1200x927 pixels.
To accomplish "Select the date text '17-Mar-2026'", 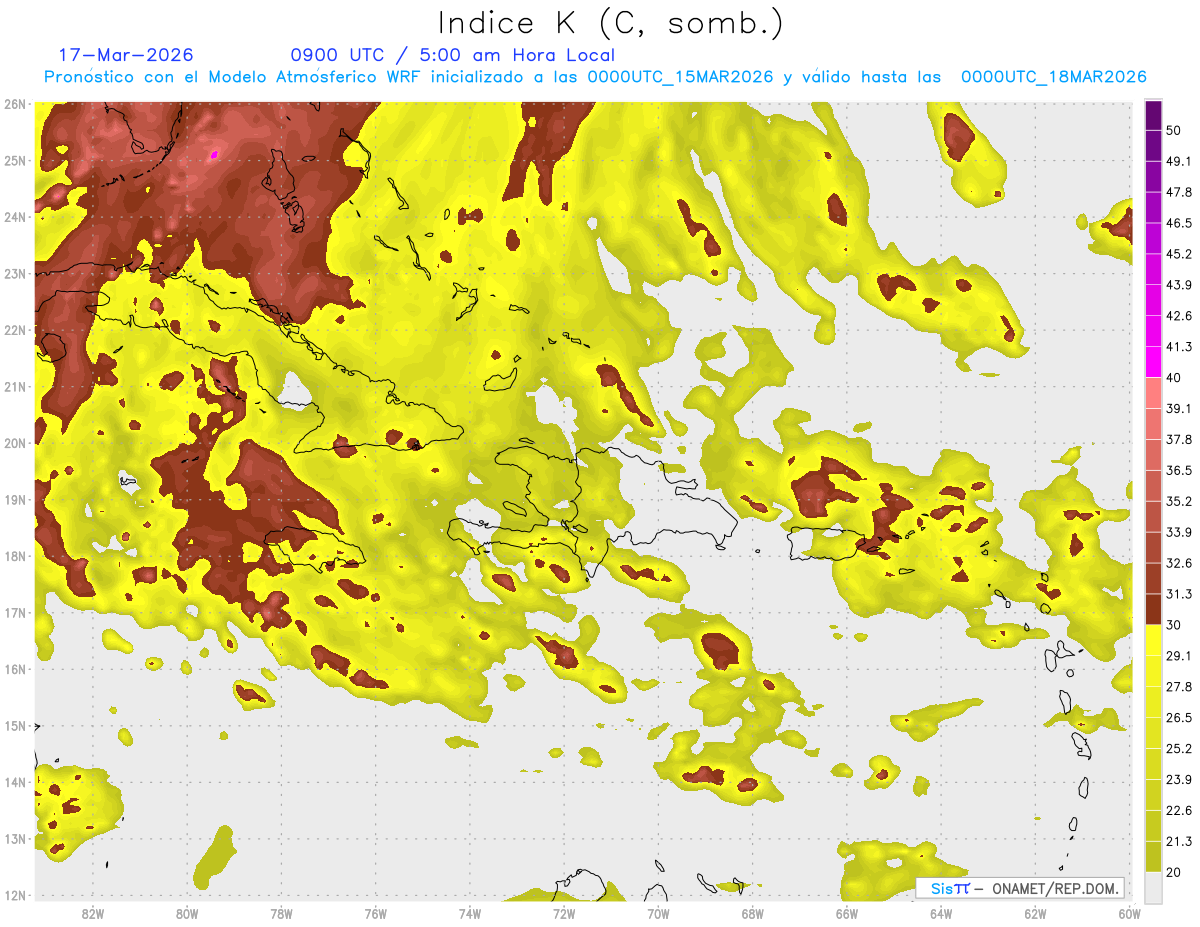I will (126, 55).
